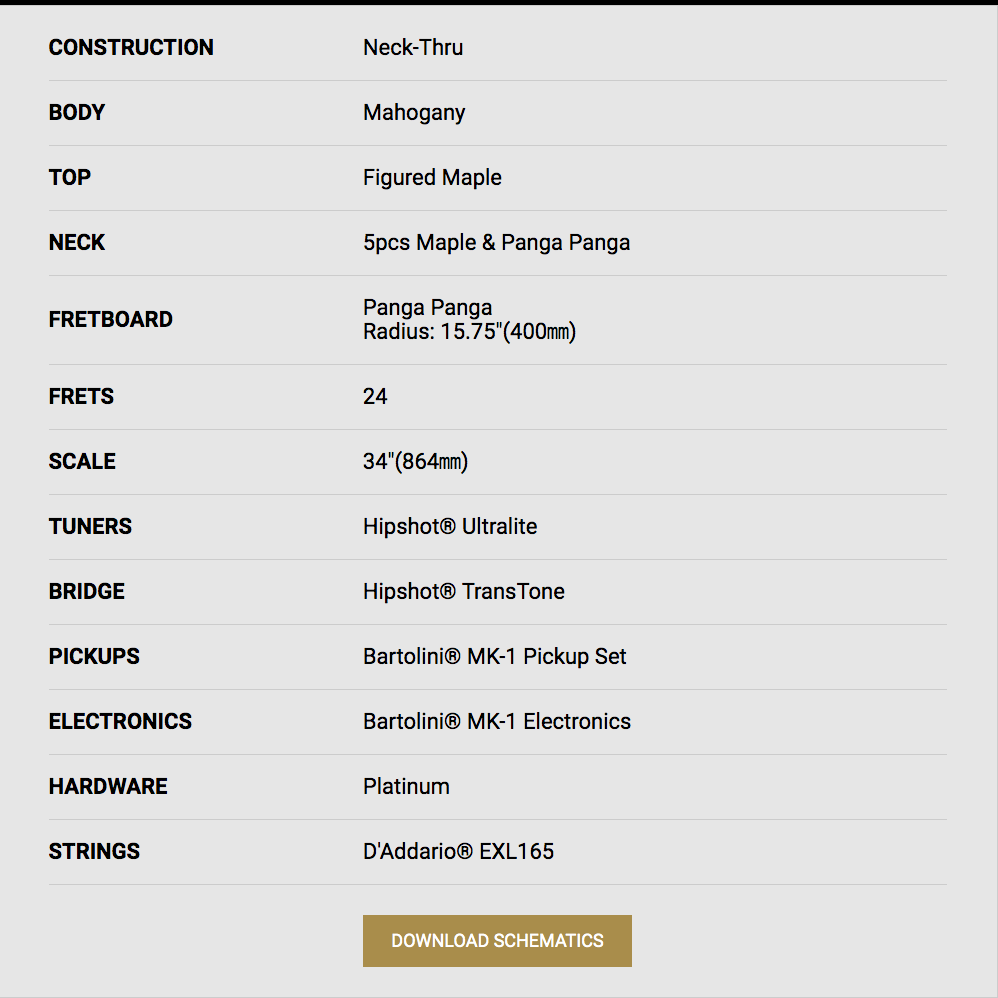Select the Fretboard label
Image resolution: width=998 pixels, height=998 pixels.
click(111, 320)
